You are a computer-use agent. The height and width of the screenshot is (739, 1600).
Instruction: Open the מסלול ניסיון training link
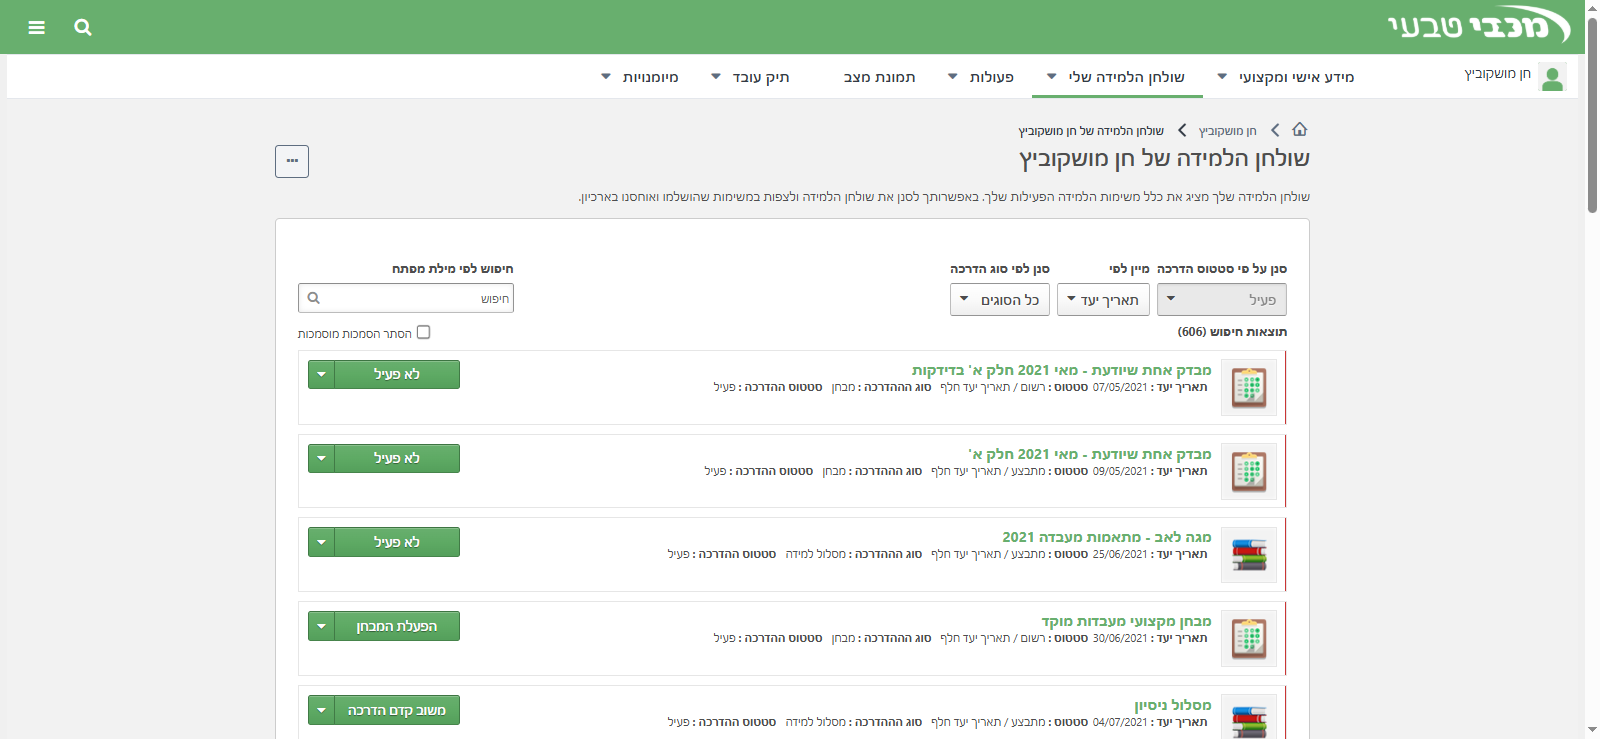click(1172, 705)
